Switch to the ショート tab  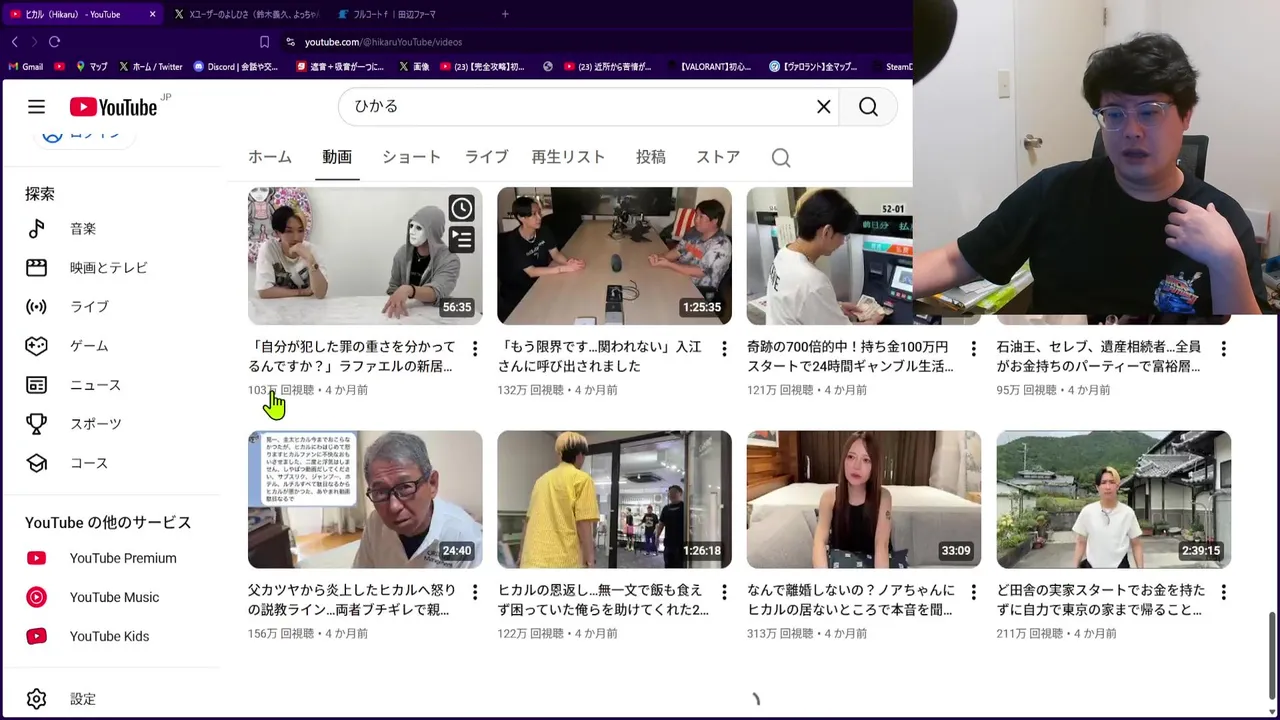pyautogui.click(x=411, y=157)
